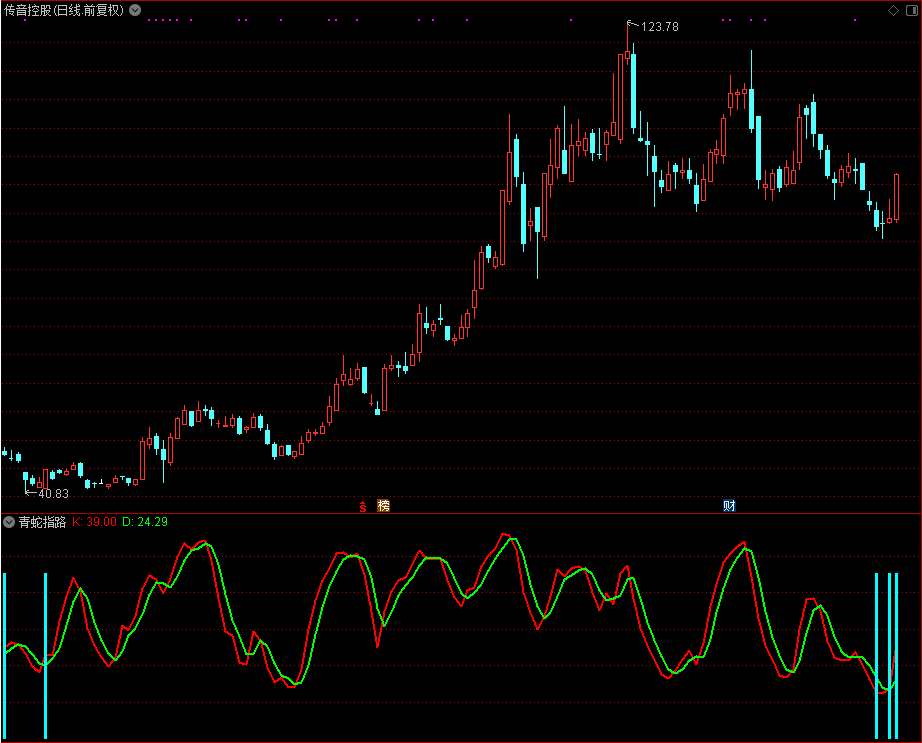The image size is (922, 743).
Task: Open the 榜 ranking marker icon
Action: pyautogui.click(x=383, y=506)
